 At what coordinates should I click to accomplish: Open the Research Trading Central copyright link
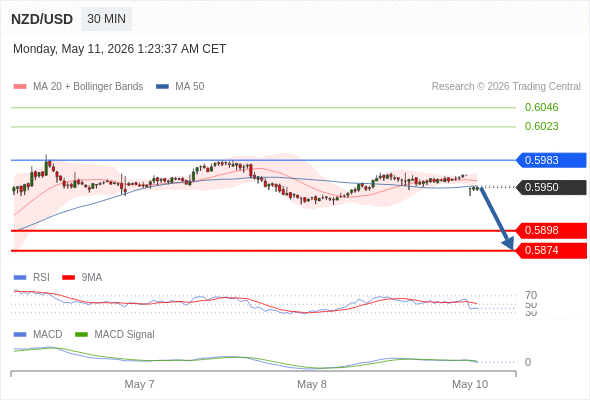(506, 87)
